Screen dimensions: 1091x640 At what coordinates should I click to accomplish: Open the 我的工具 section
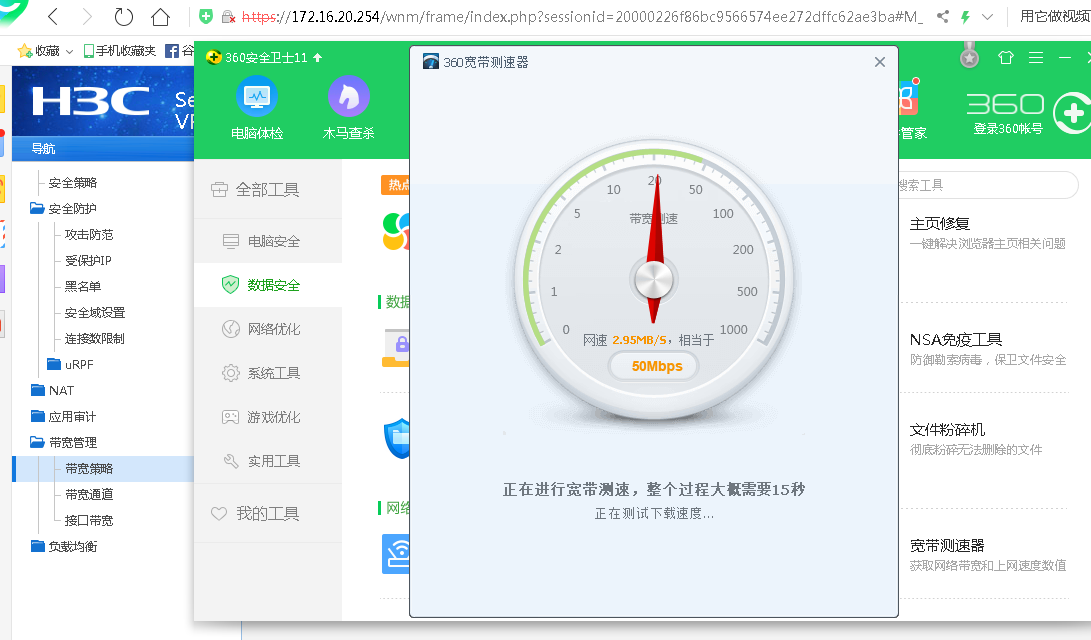pyautogui.click(x=268, y=513)
